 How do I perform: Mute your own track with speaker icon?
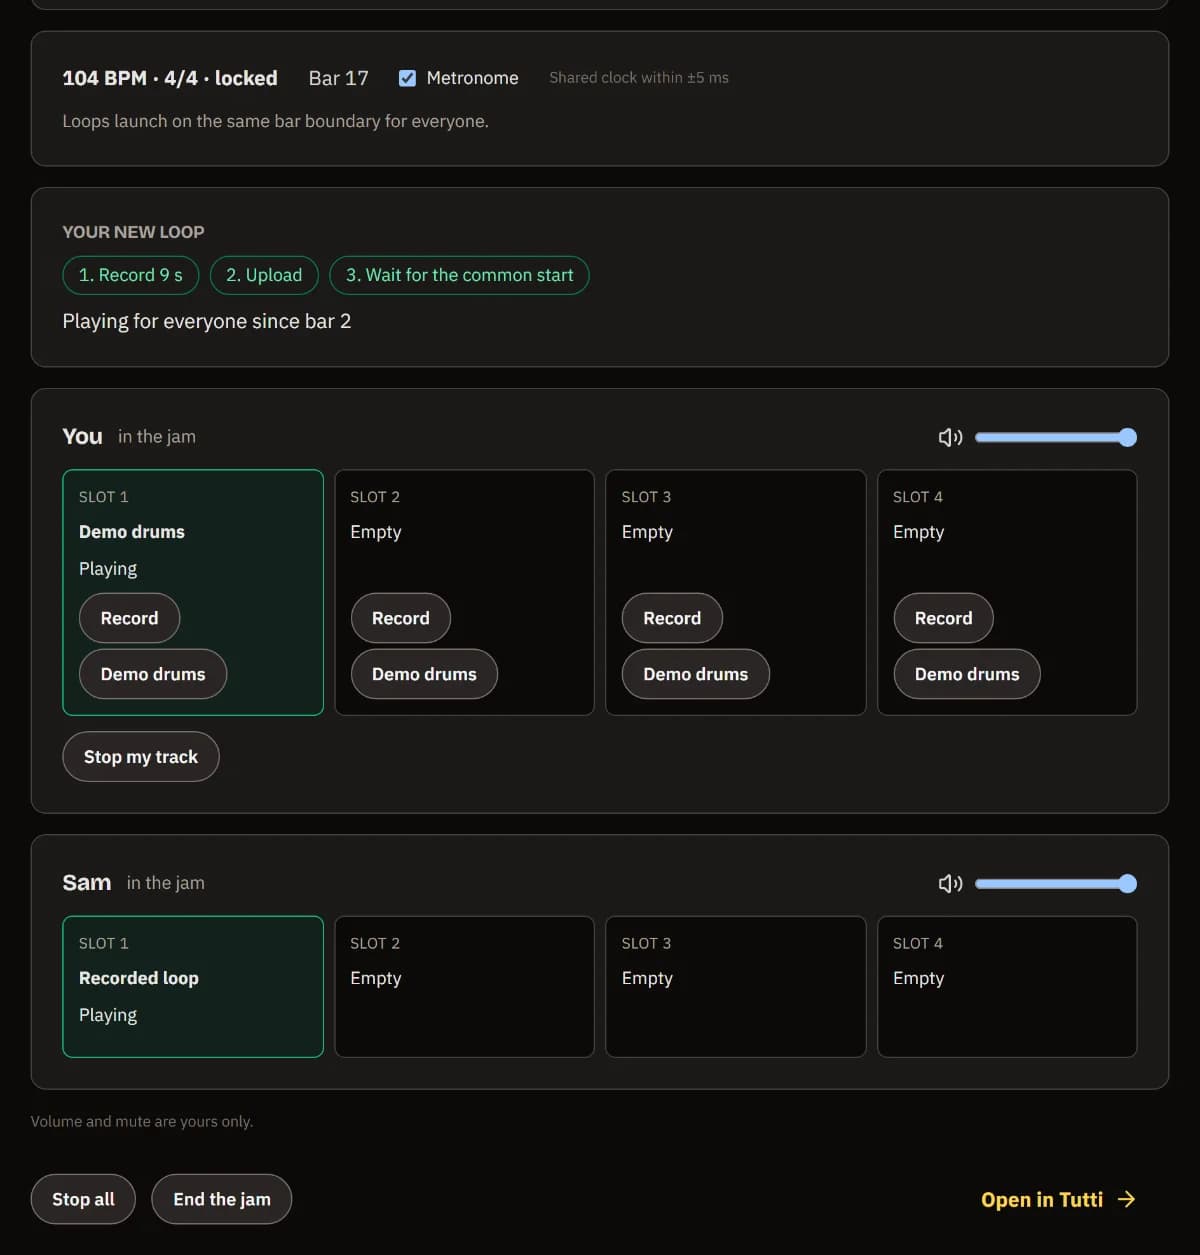pyautogui.click(x=950, y=437)
